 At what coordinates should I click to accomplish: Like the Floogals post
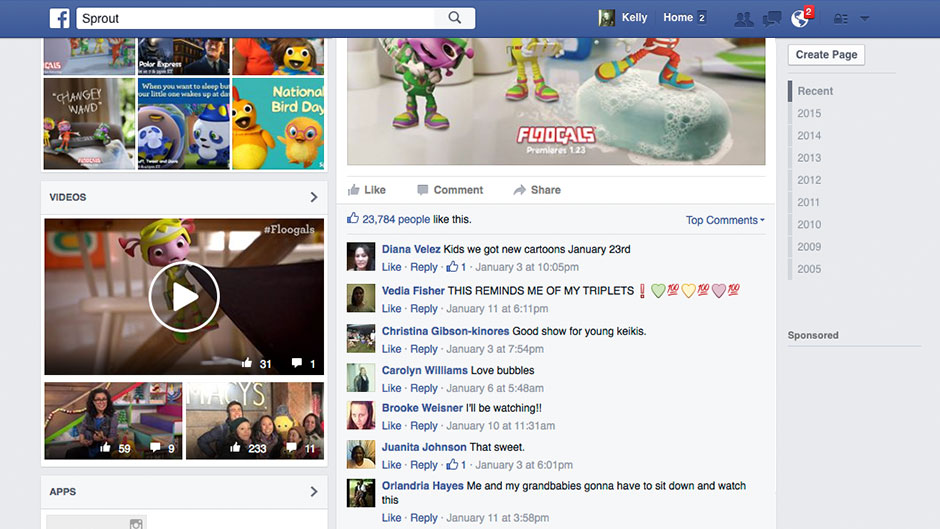[x=366, y=190]
